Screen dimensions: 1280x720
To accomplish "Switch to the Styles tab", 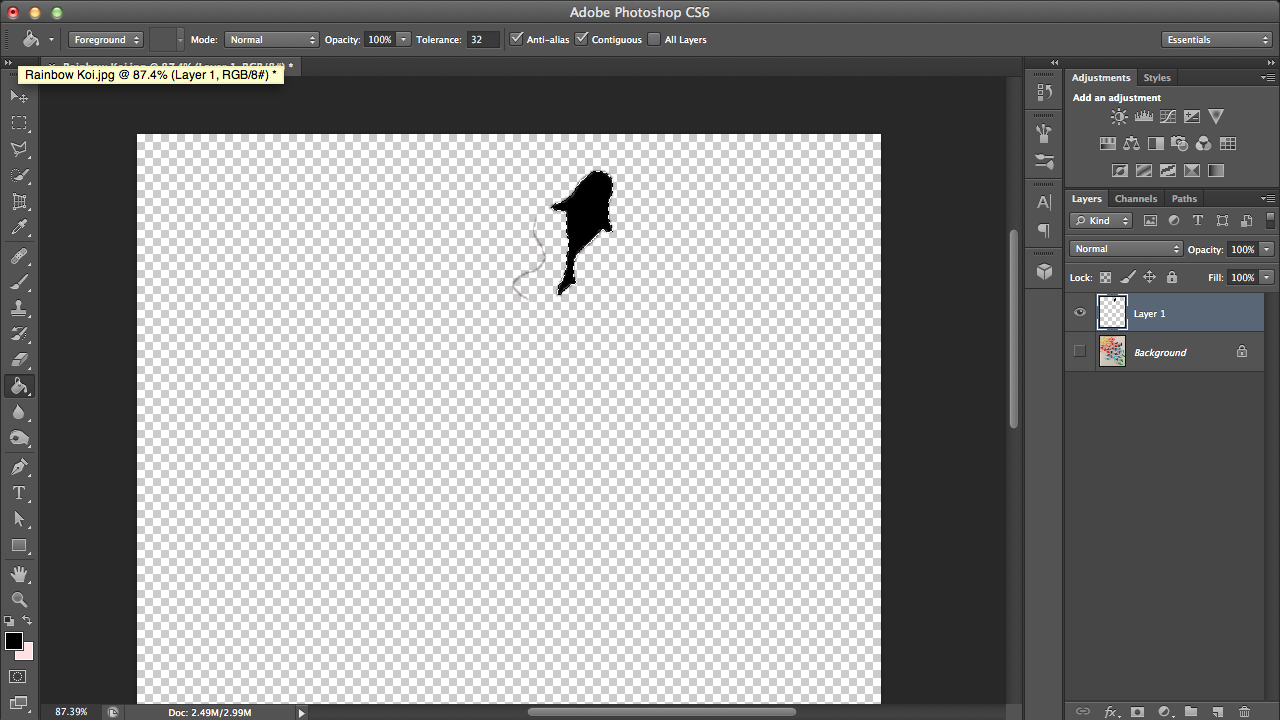I will click(x=1157, y=77).
